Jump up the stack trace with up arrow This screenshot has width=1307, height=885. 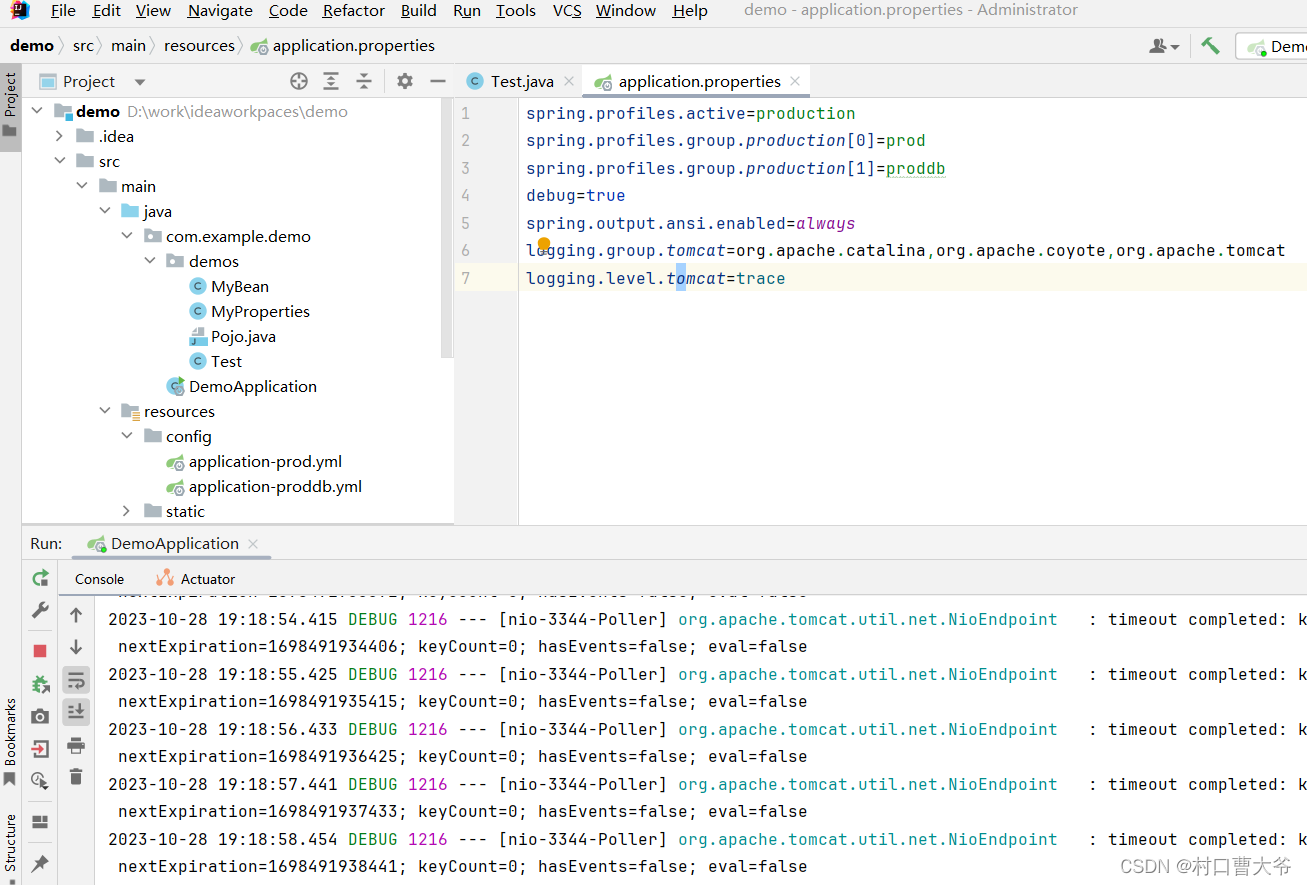[x=76, y=616]
